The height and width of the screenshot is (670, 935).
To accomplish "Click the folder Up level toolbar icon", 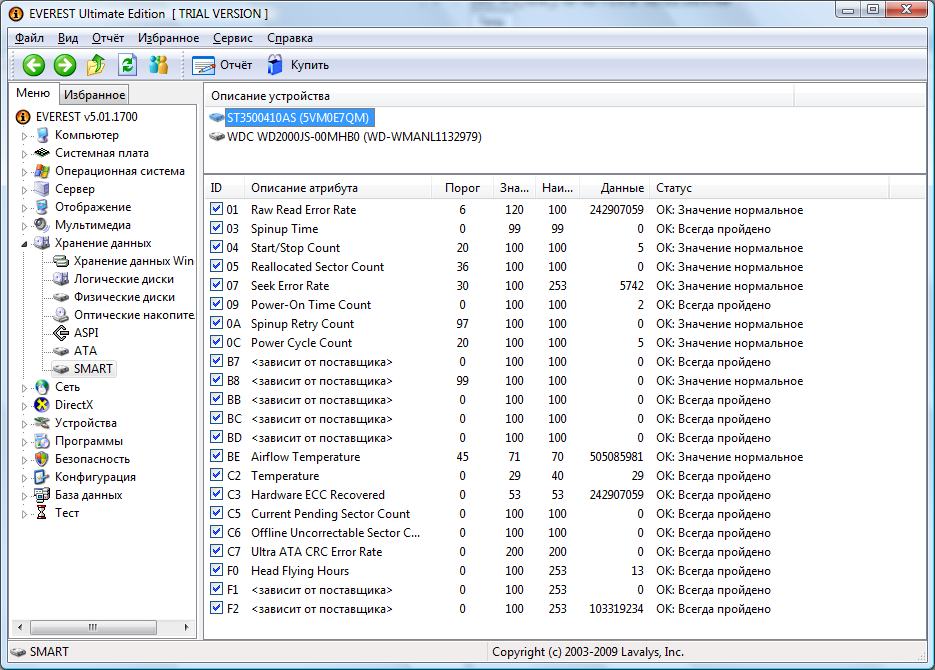I will point(96,65).
